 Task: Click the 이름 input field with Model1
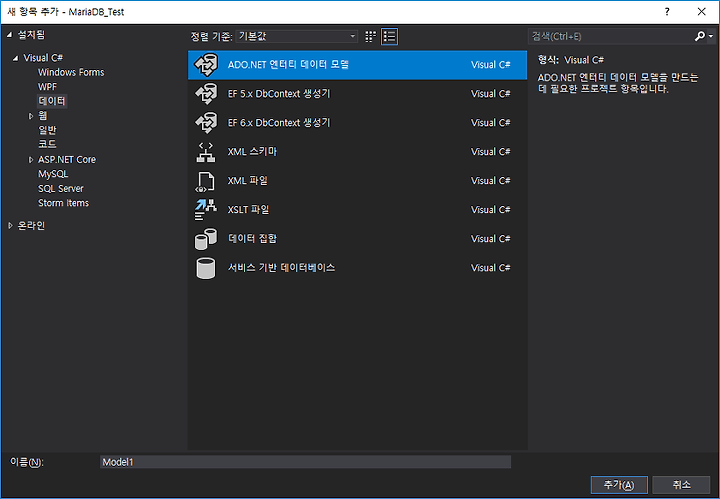pos(305,462)
